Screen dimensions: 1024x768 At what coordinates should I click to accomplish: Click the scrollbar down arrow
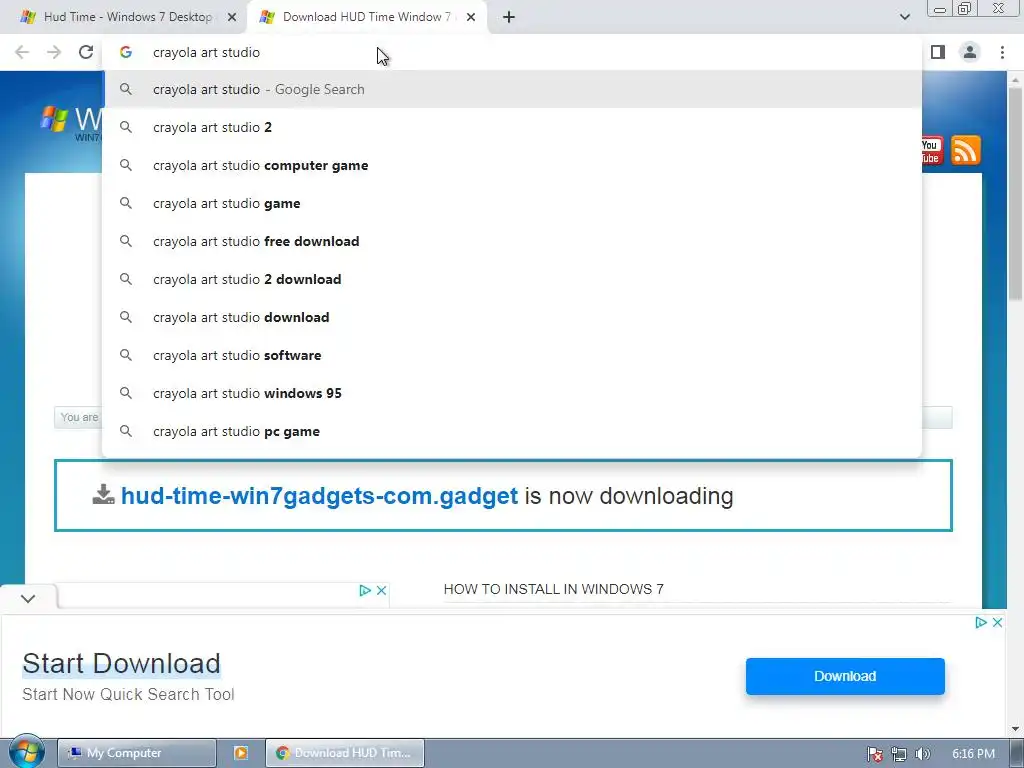pyautogui.click(x=1015, y=728)
